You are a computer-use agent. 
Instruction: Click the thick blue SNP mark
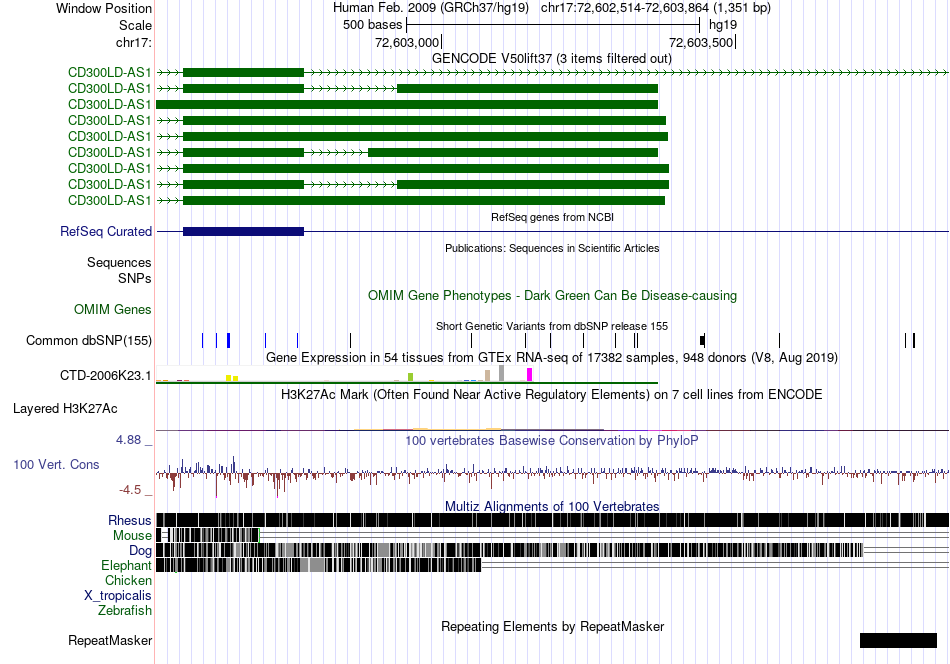coord(228,340)
